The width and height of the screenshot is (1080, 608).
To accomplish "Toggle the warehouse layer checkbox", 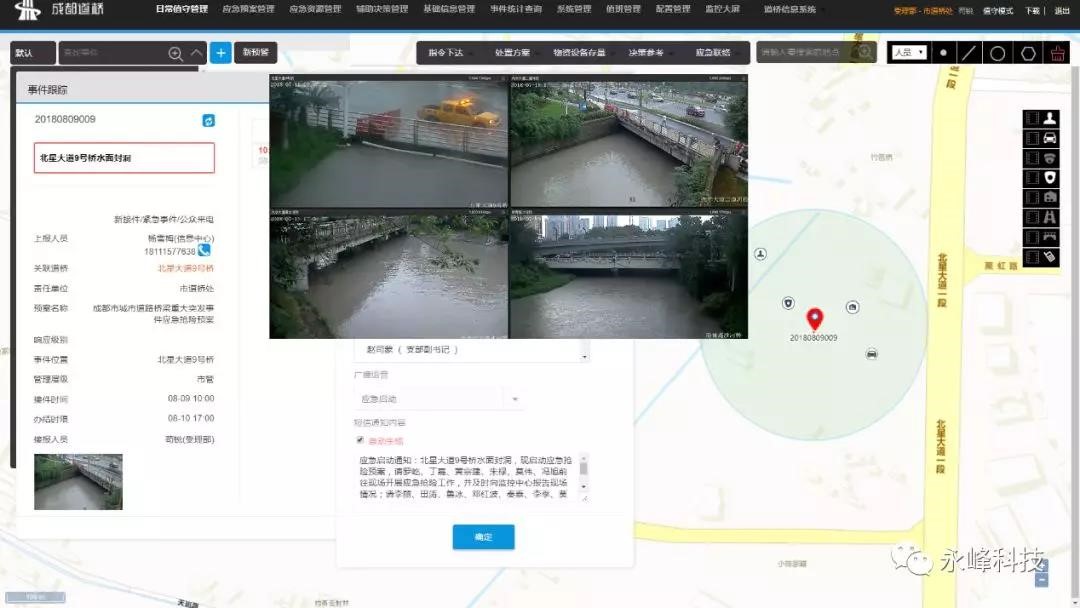I will coord(1032,198).
